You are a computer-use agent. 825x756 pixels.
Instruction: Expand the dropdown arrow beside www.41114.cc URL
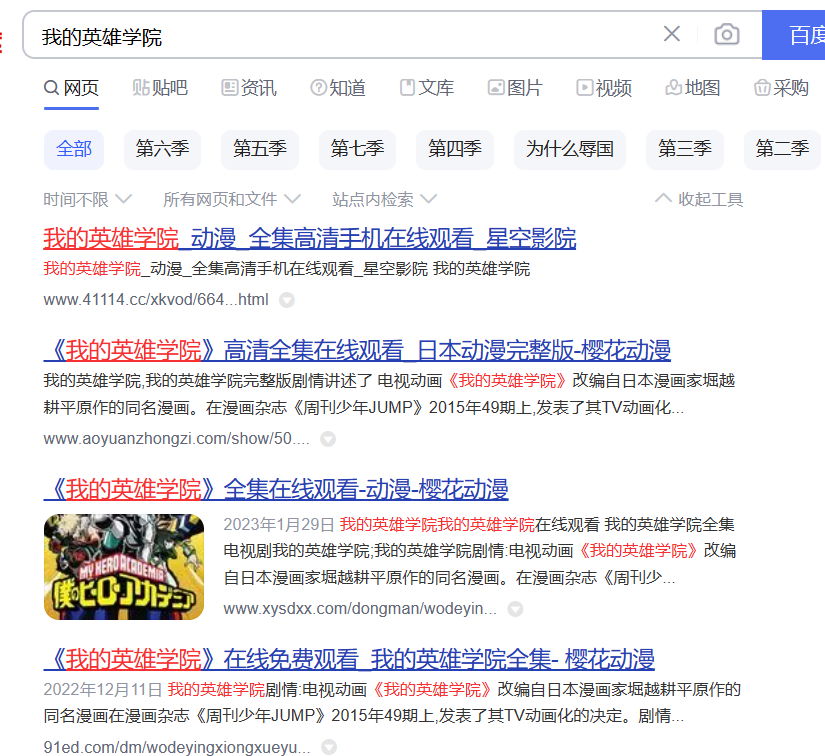pyautogui.click(x=287, y=300)
